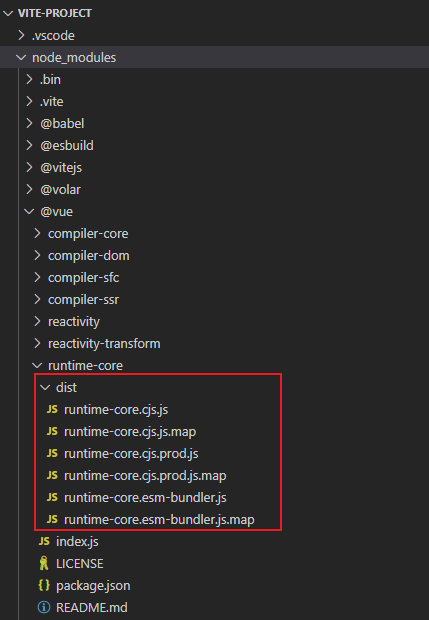Open runtime-core.esm-bundler.js.map file
The height and width of the screenshot is (620, 429).
159,519
